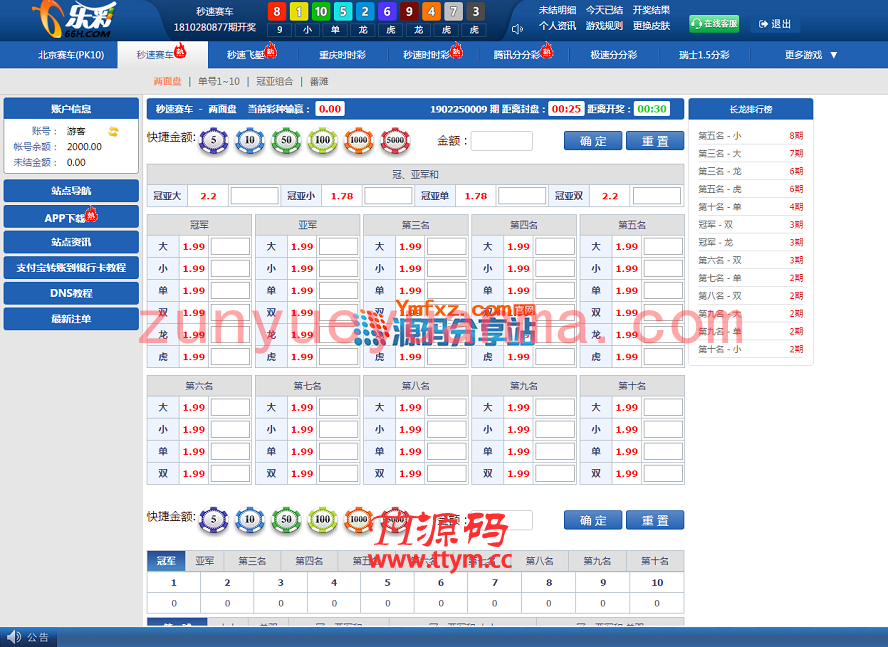Image resolution: width=888 pixels, height=647 pixels.
Task: Click 冠军 大 bet amount field
Action: (230, 246)
